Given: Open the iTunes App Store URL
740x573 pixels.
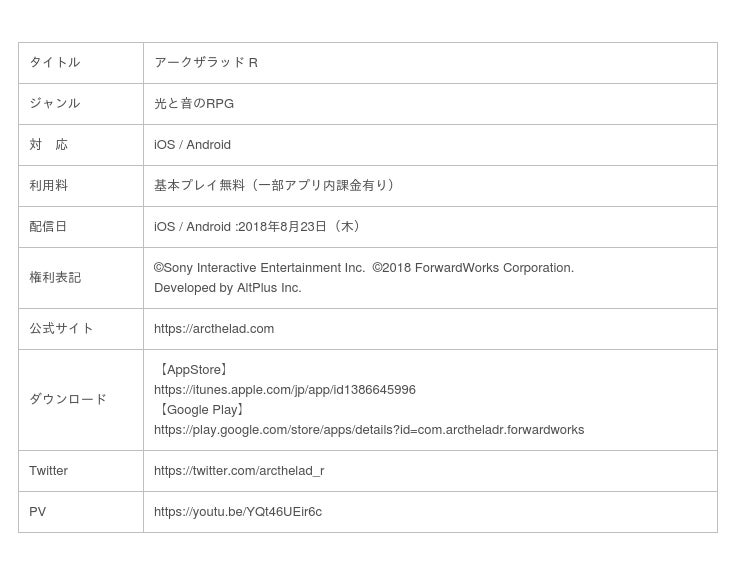Looking at the screenshot, I should point(284,390).
